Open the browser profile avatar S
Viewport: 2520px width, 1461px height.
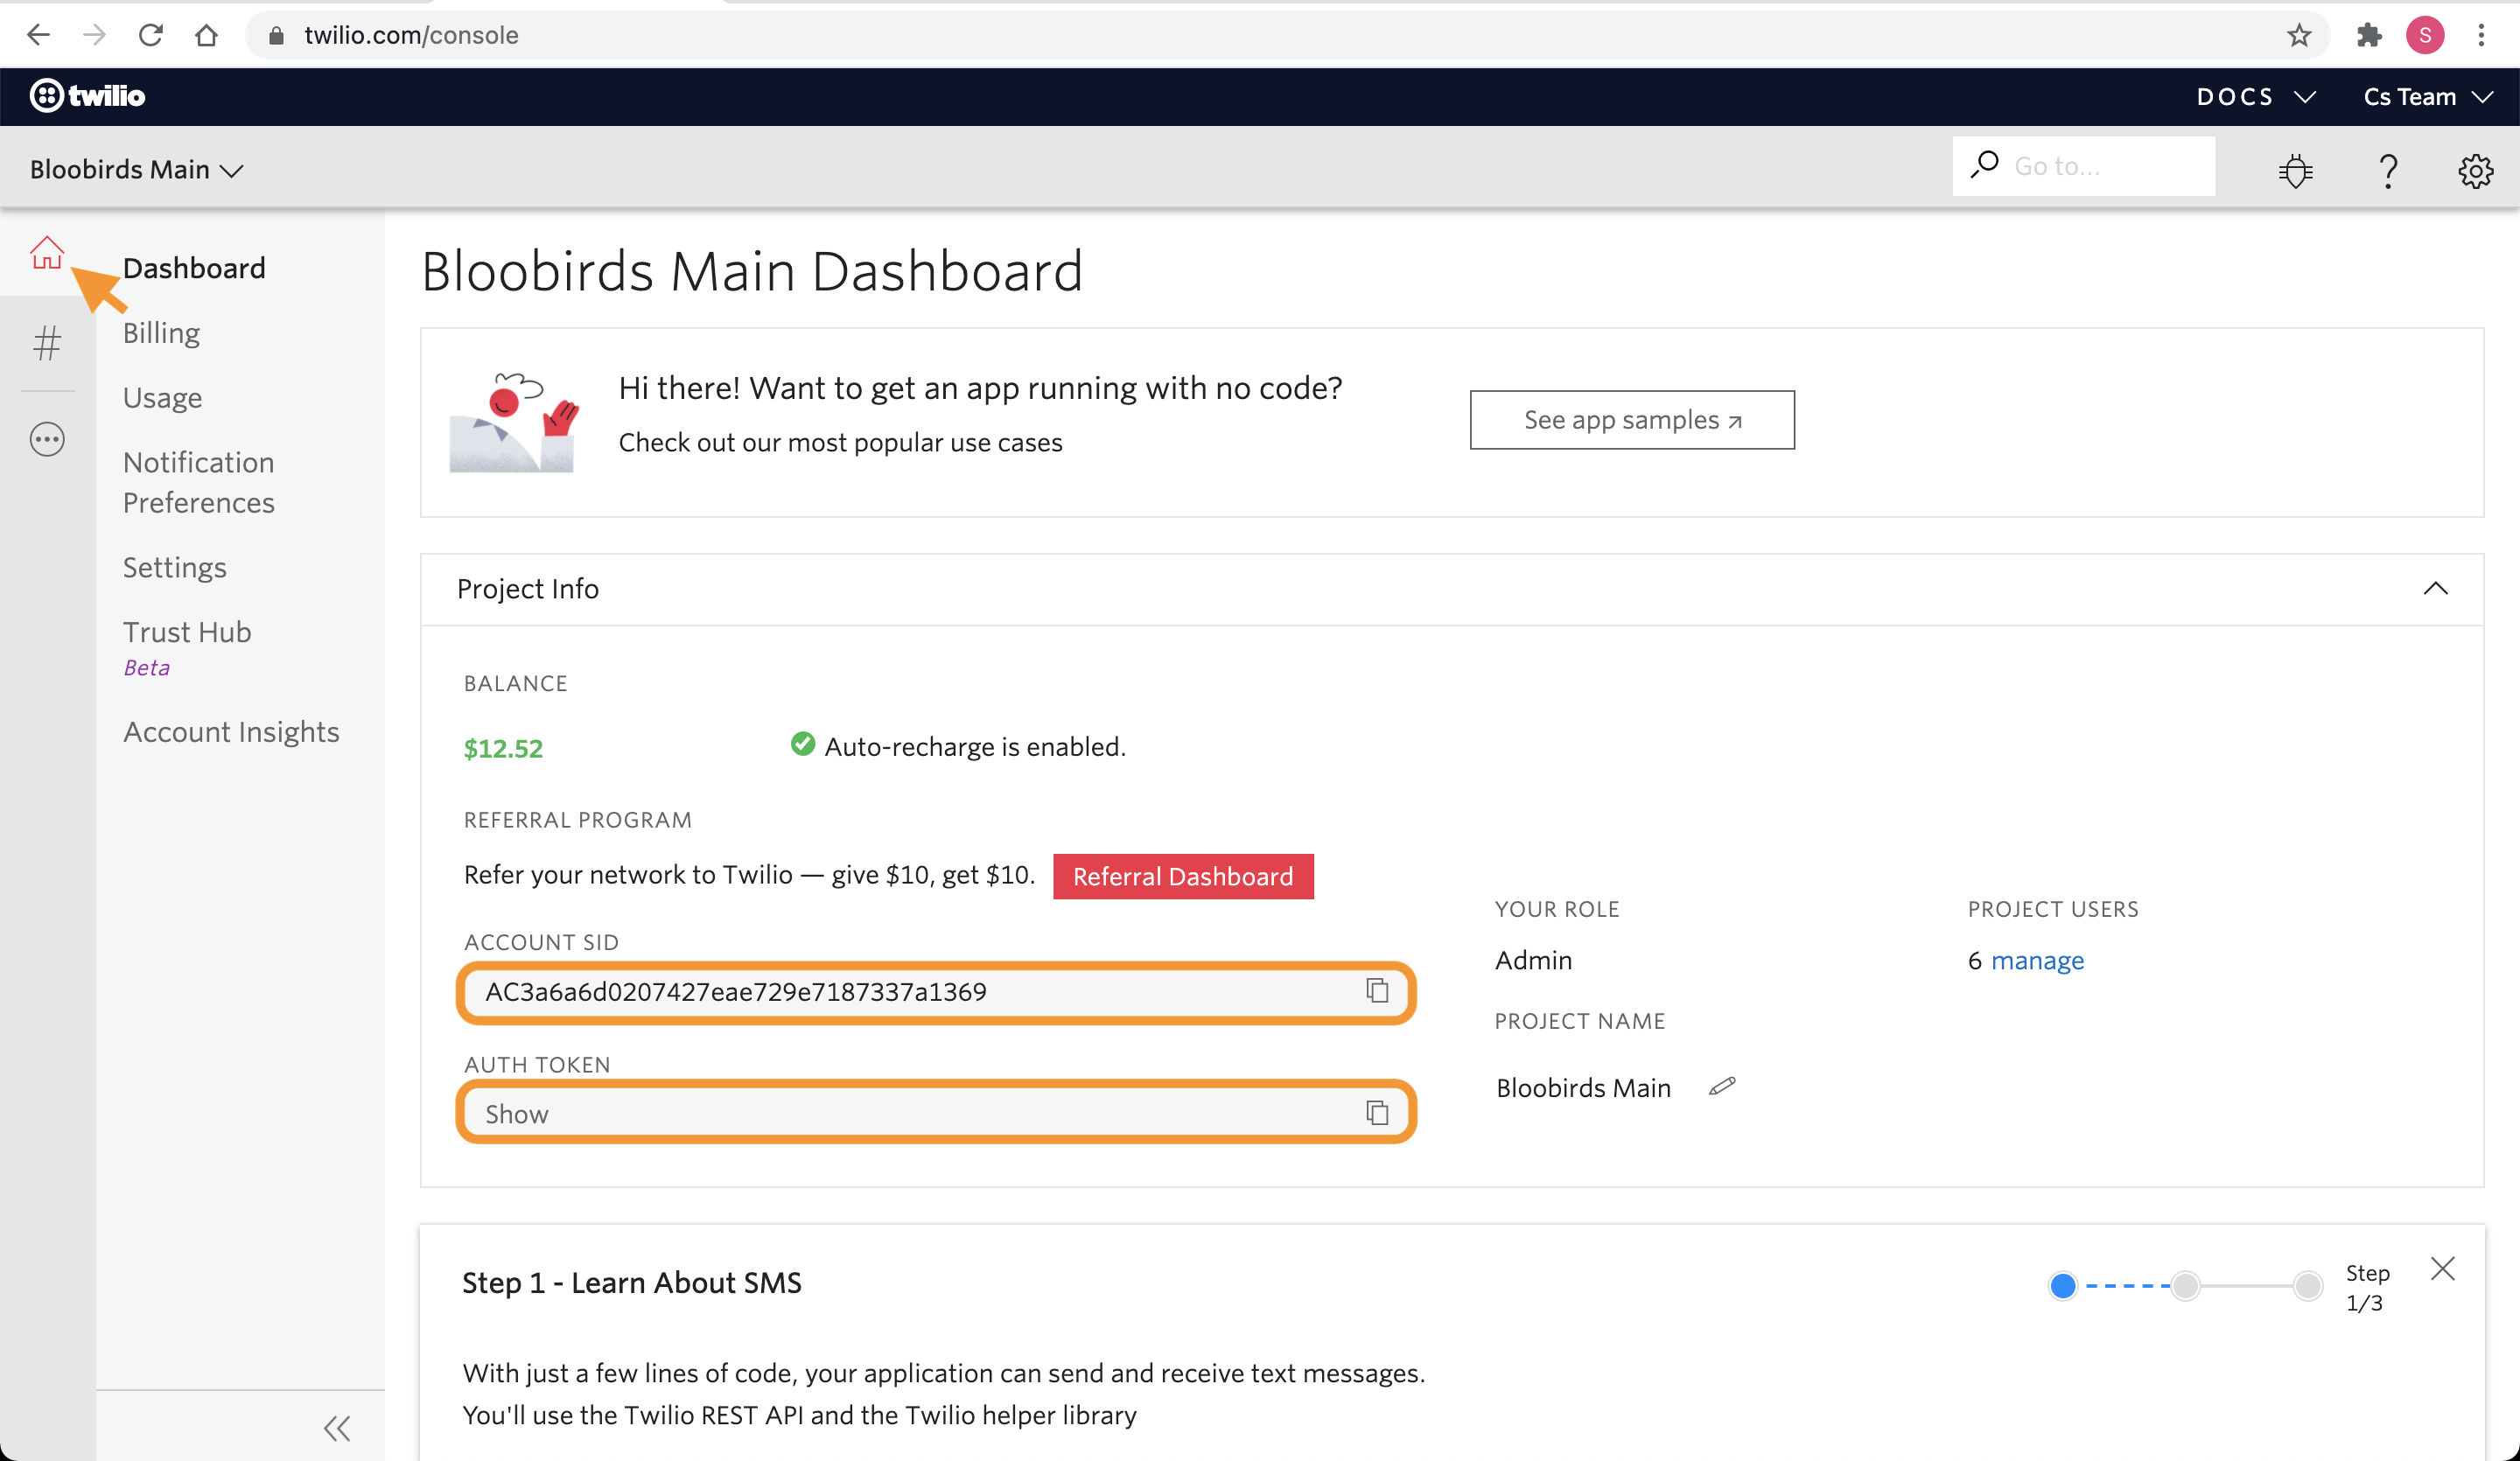tap(2425, 35)
